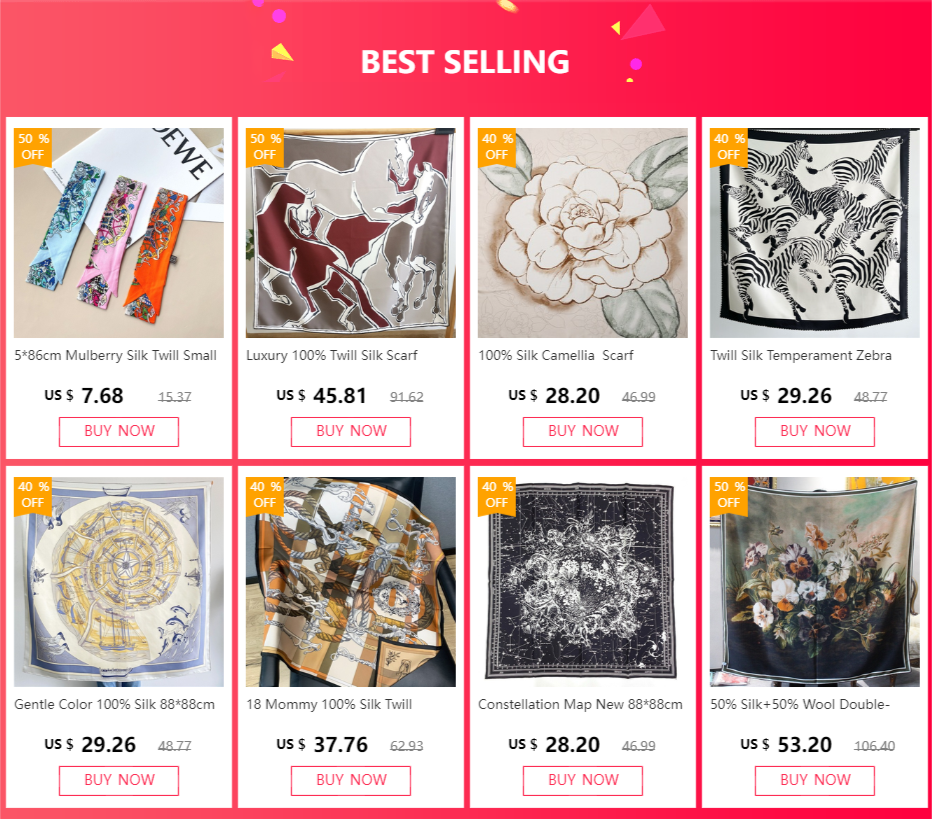Click BUY NOW under Mulberry Silk Twill Small
This screenshot has height=819, width=932.
(119, 431)
